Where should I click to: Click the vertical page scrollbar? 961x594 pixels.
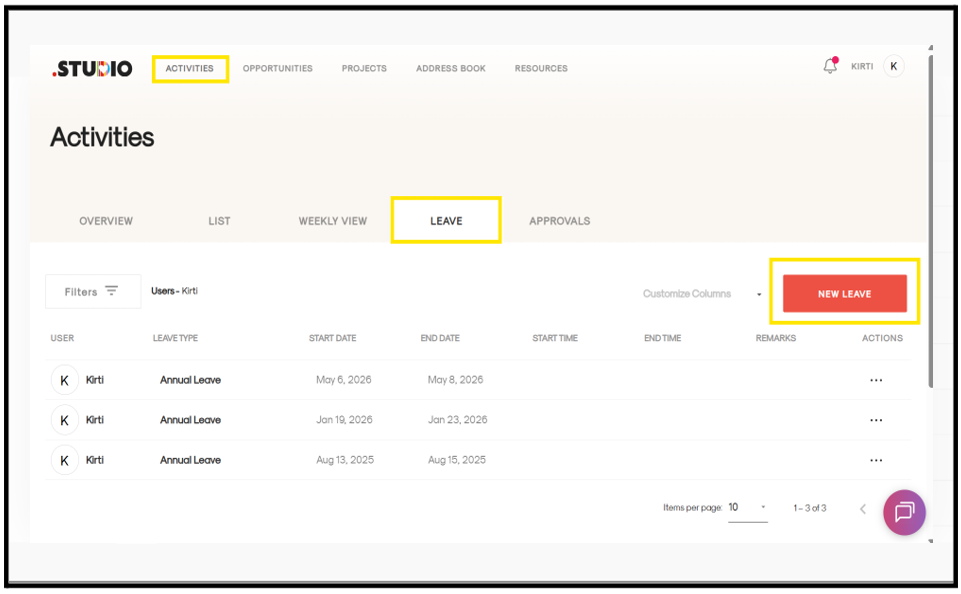coord(930,221)
